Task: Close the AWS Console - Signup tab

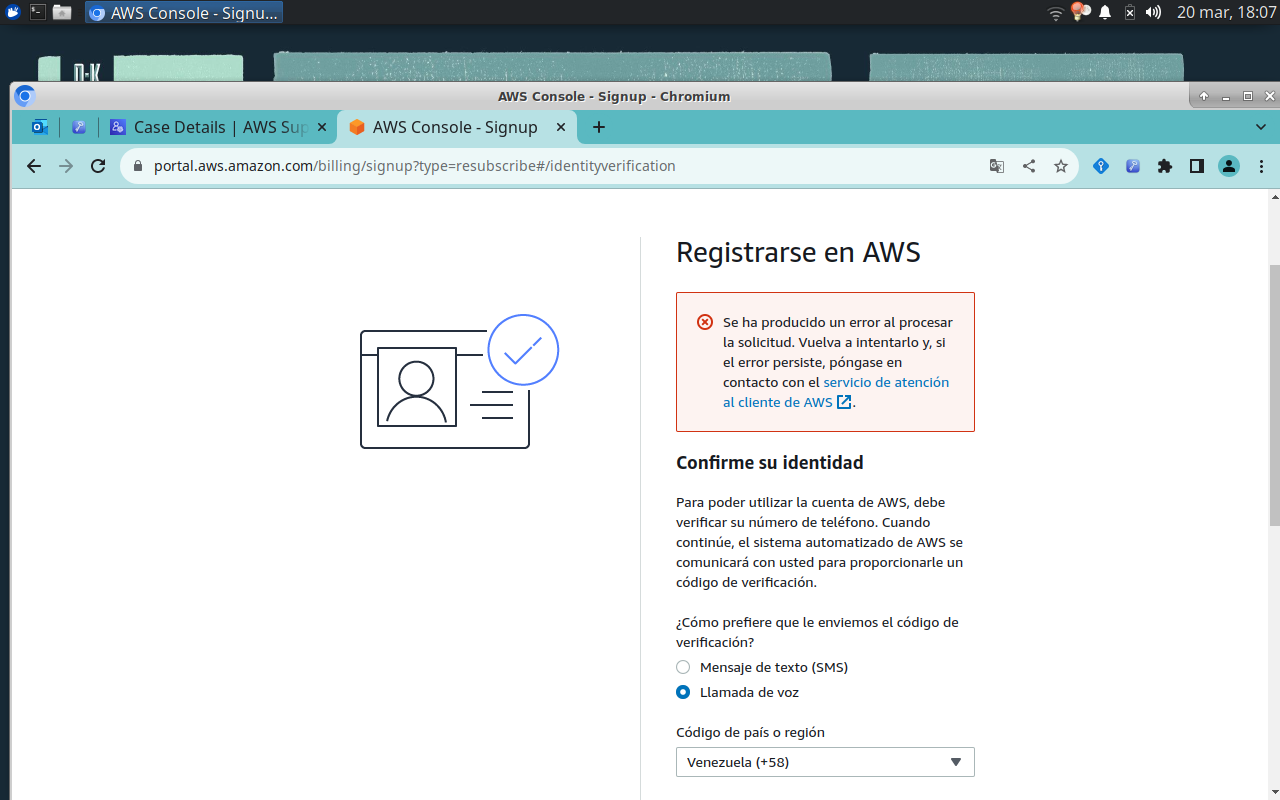Action: point(561,127)
